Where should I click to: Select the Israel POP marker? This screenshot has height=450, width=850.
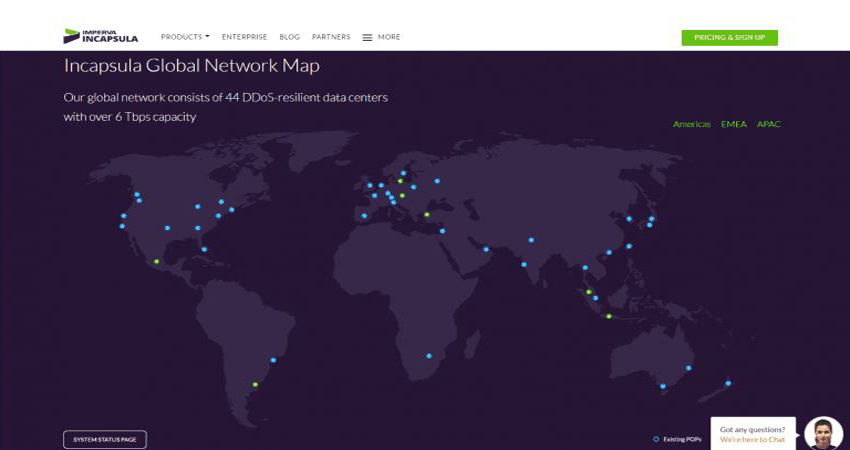pos(442,231)
